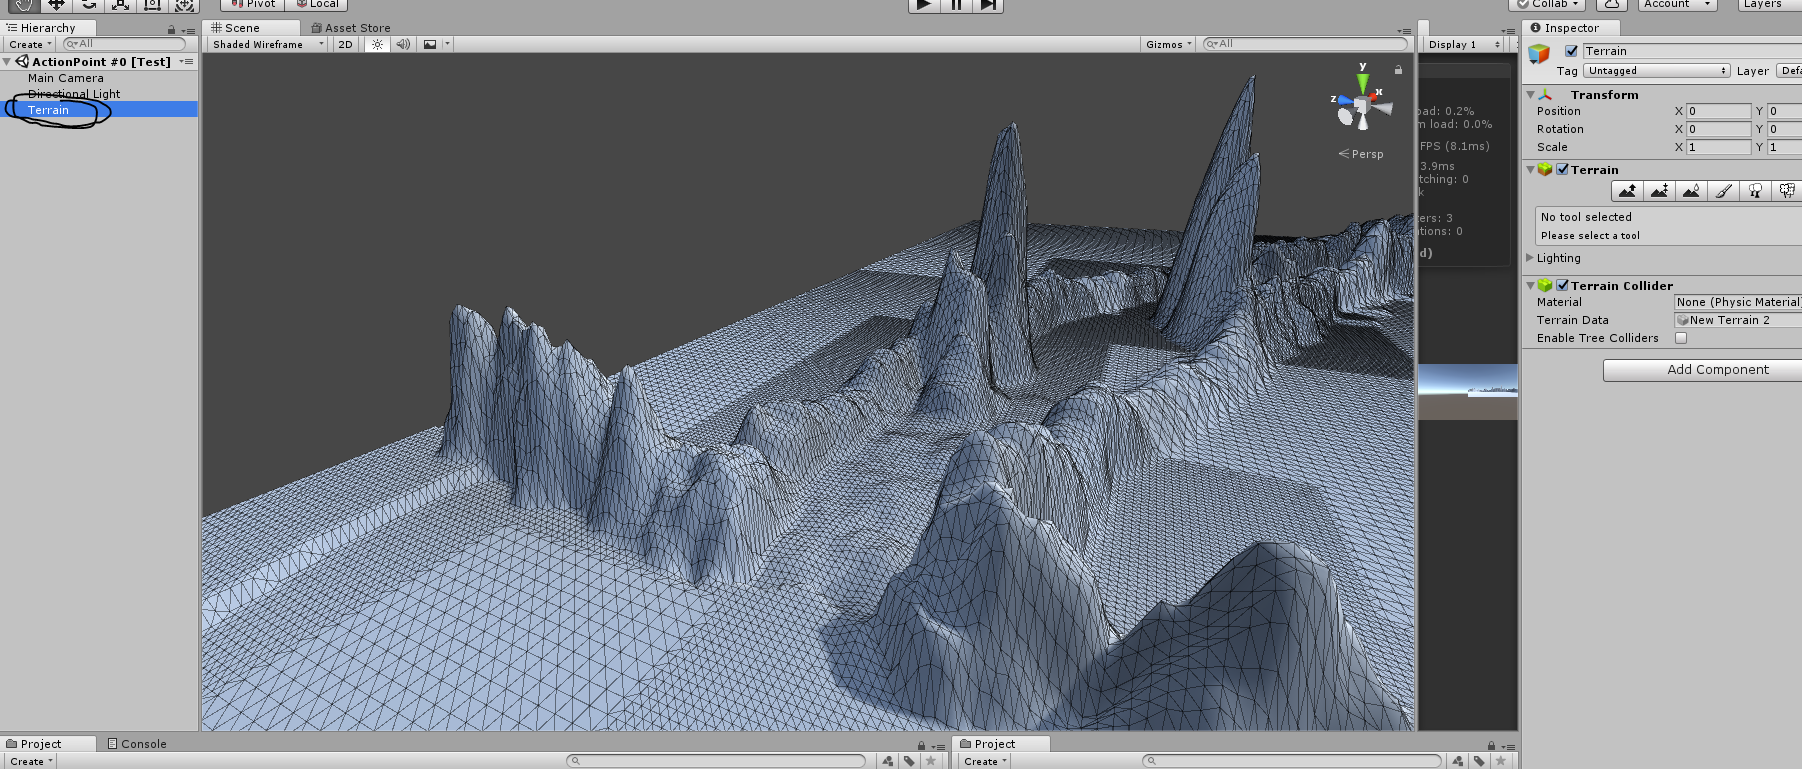
Task: Click the Pause playback button
Action: [956, 5]
